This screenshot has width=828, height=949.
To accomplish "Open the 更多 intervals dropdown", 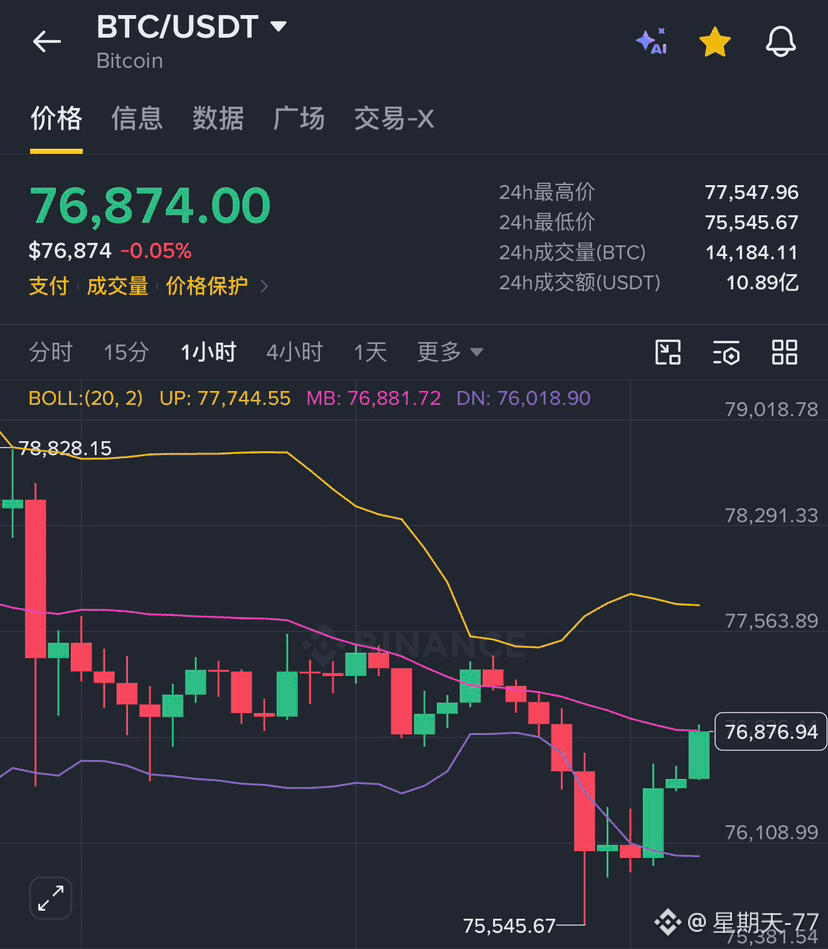I will coord(450,352).
